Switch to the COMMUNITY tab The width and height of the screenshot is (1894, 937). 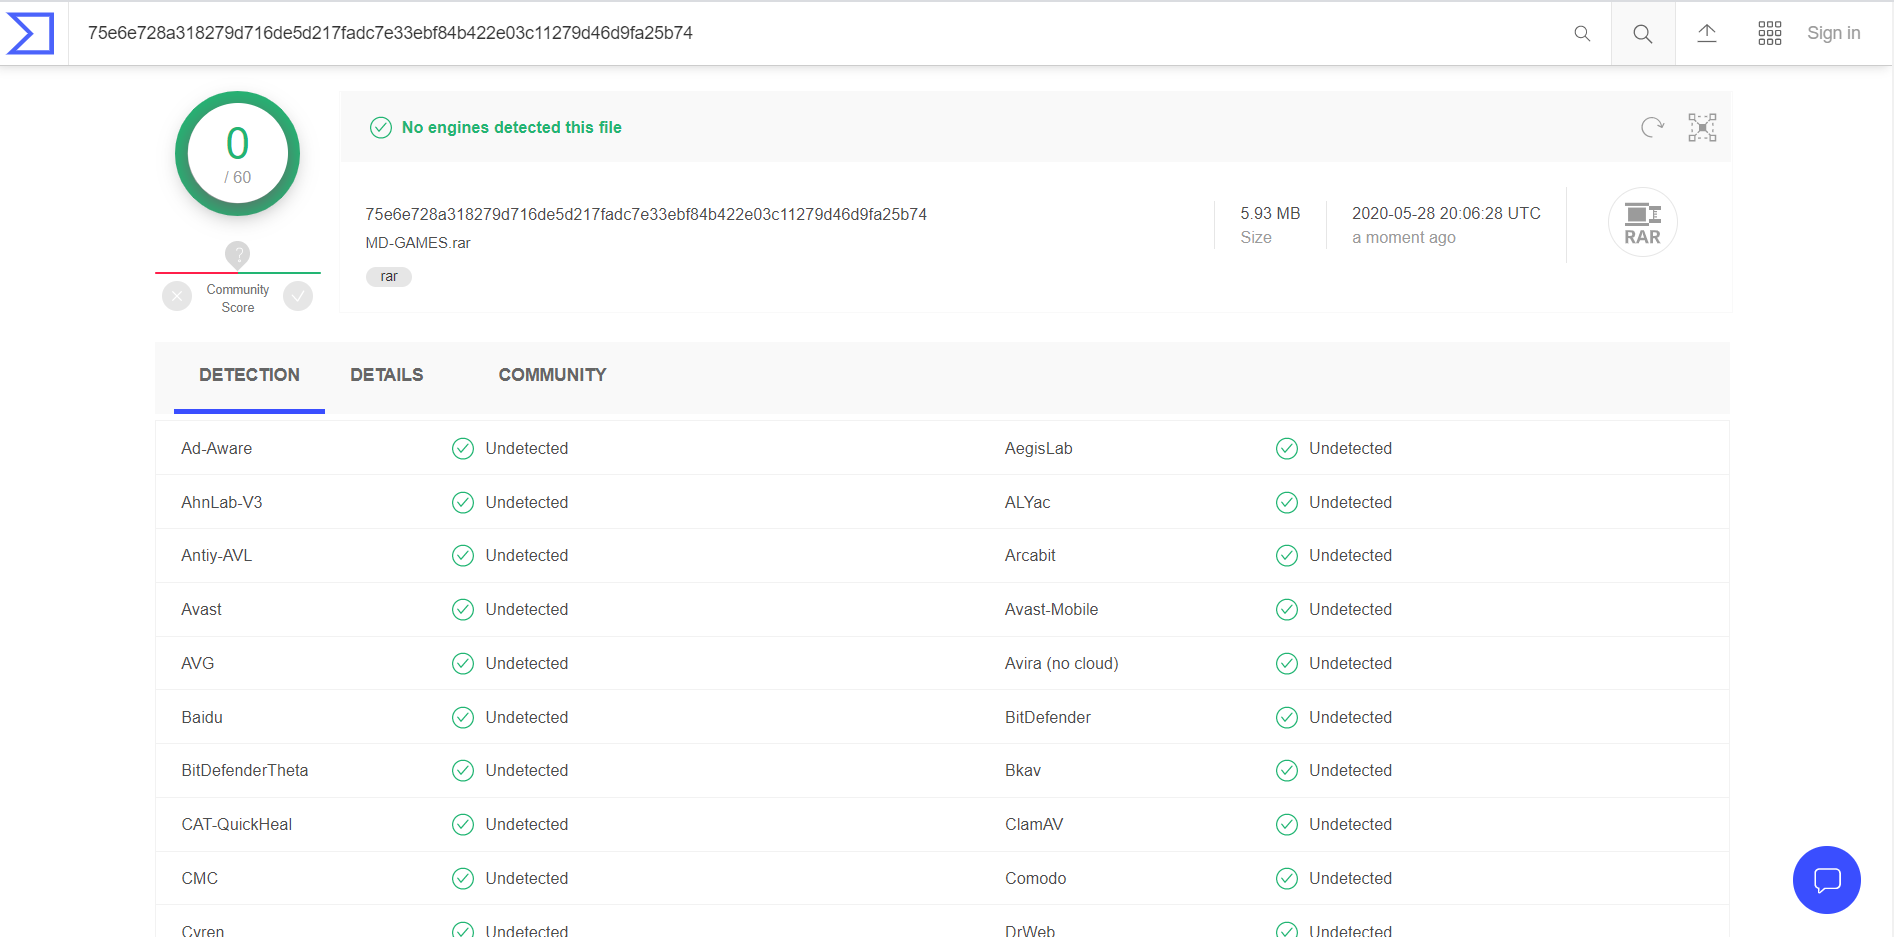552,375
